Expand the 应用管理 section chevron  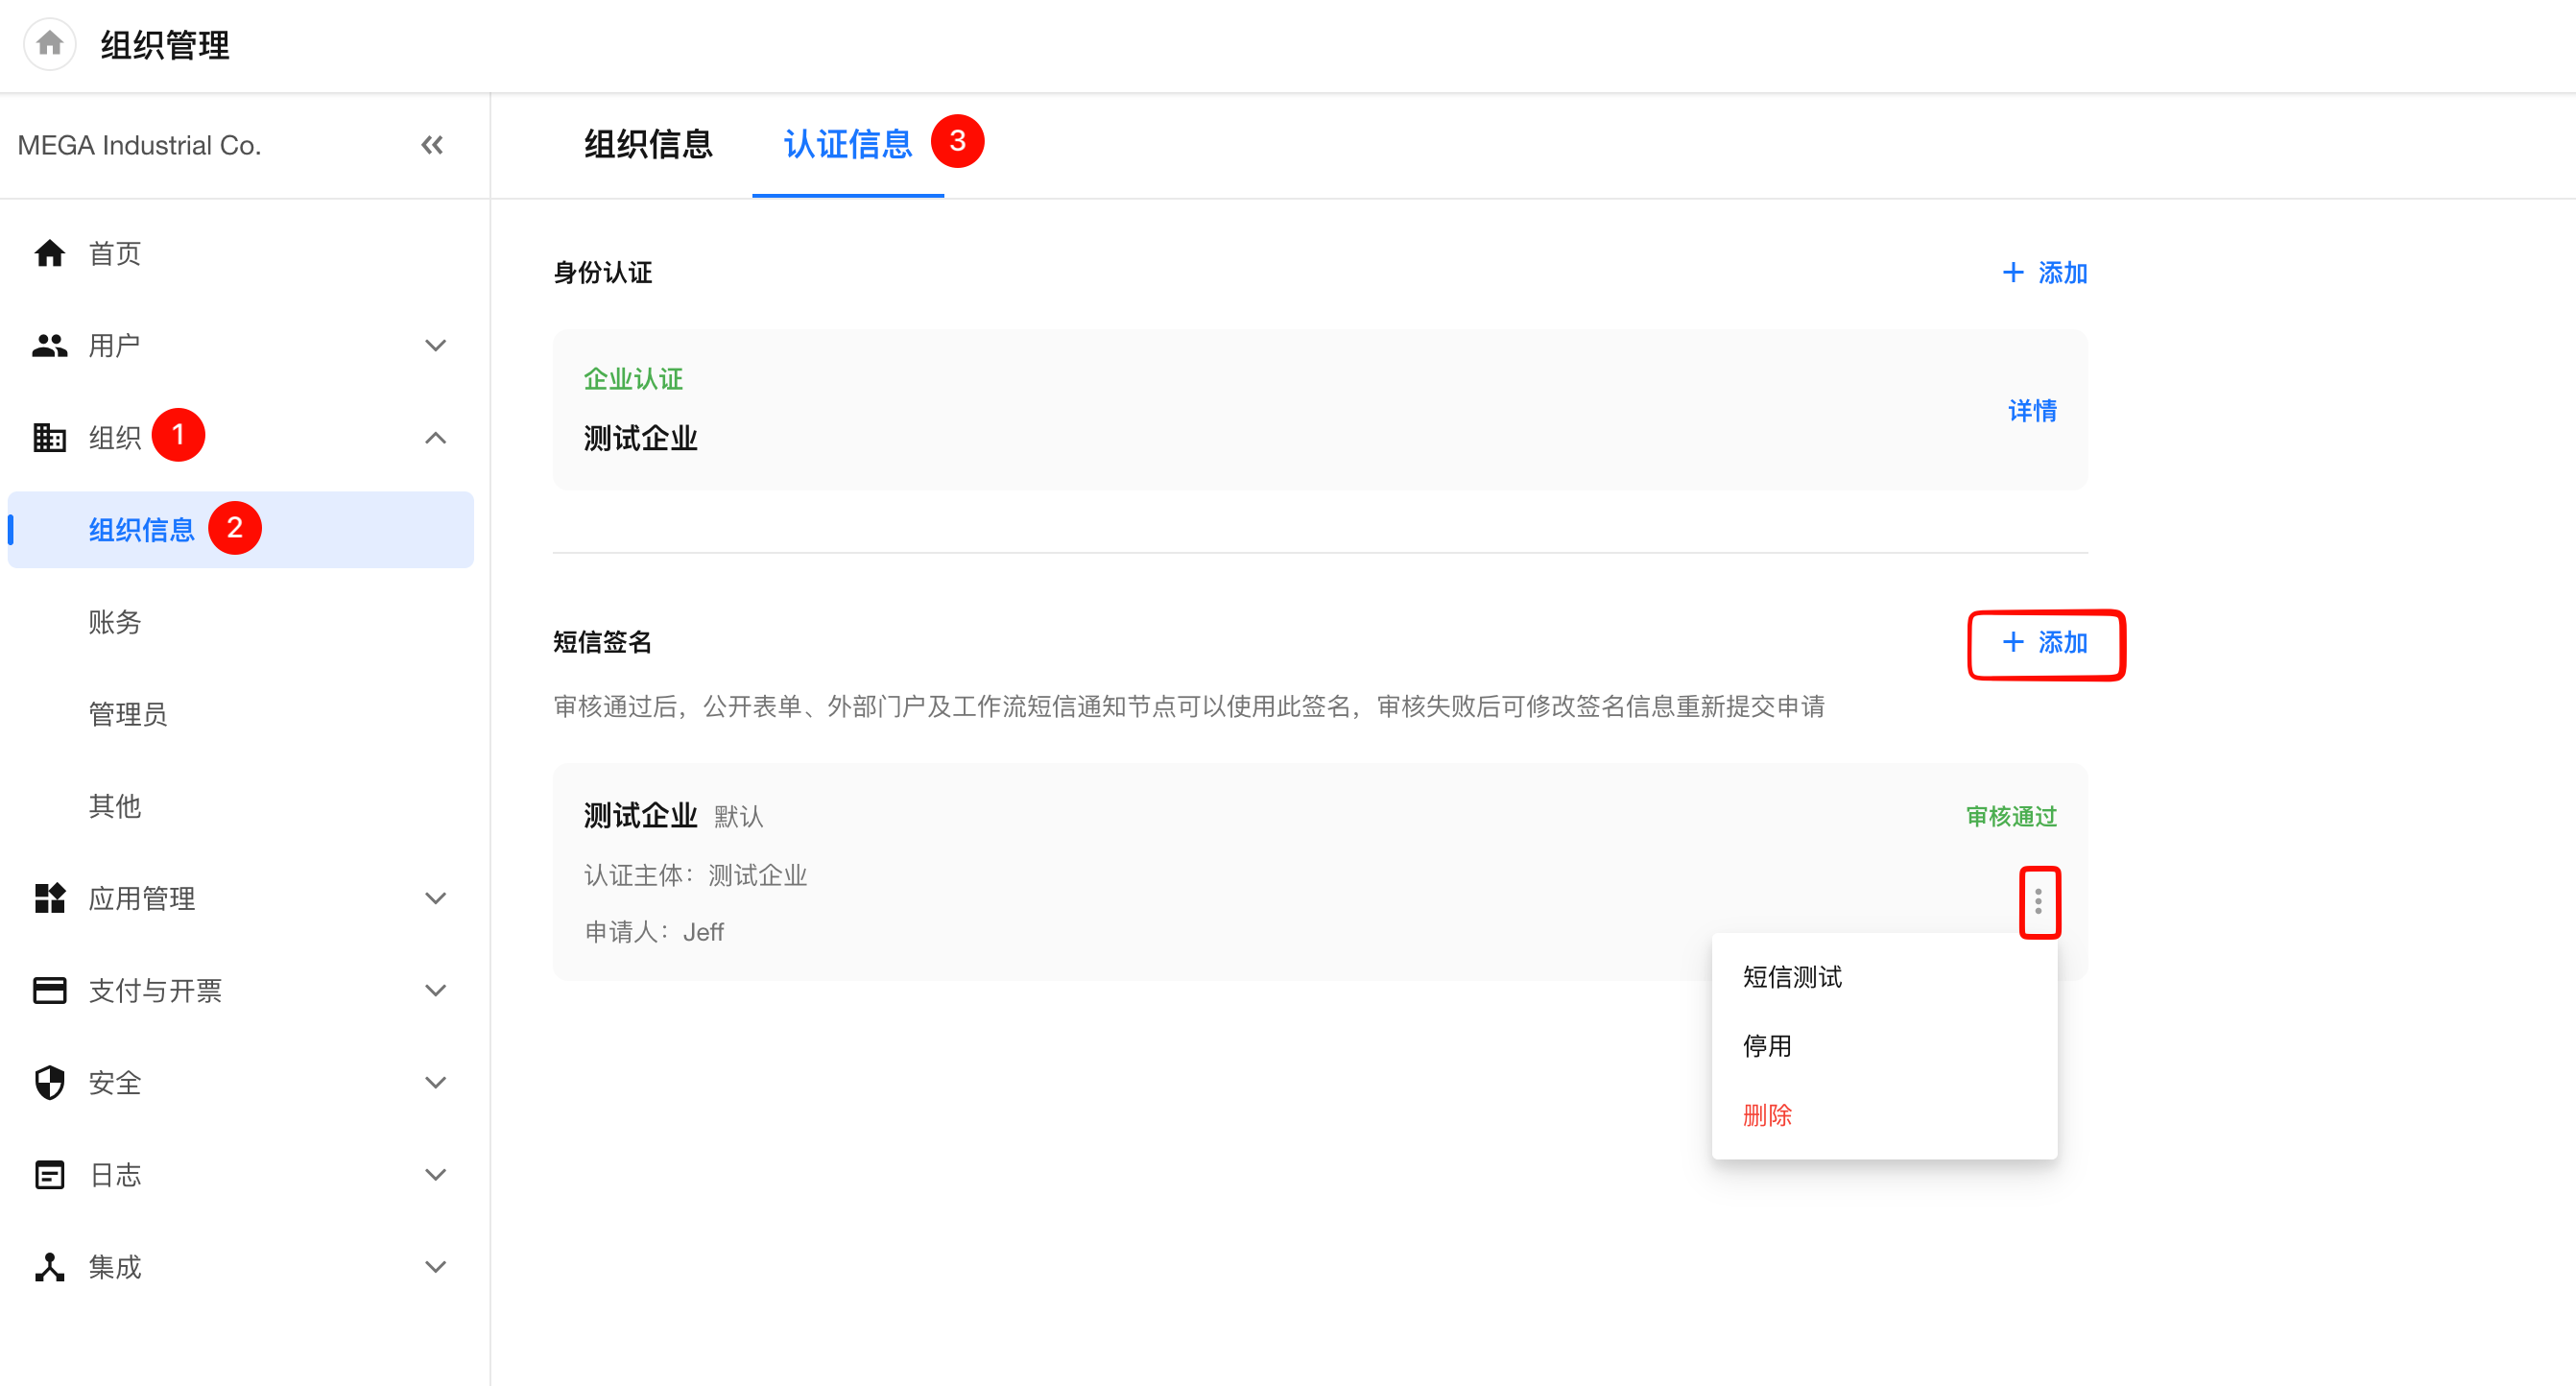tap(435, 898)
